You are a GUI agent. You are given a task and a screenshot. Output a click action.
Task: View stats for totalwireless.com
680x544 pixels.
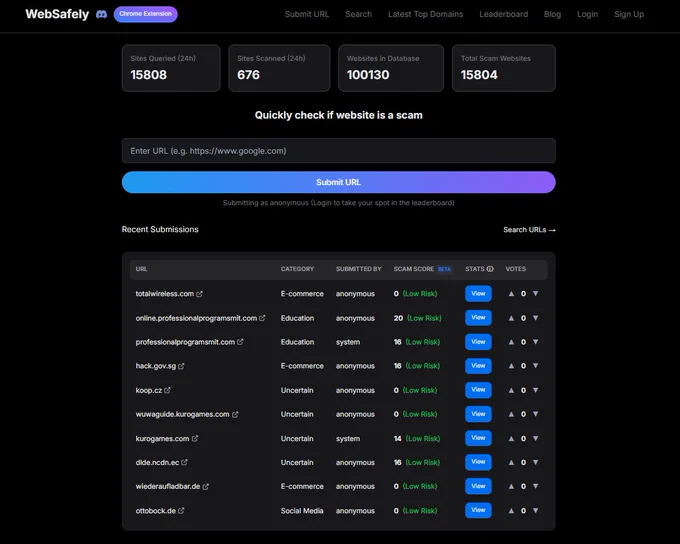[x=478, y=294]
